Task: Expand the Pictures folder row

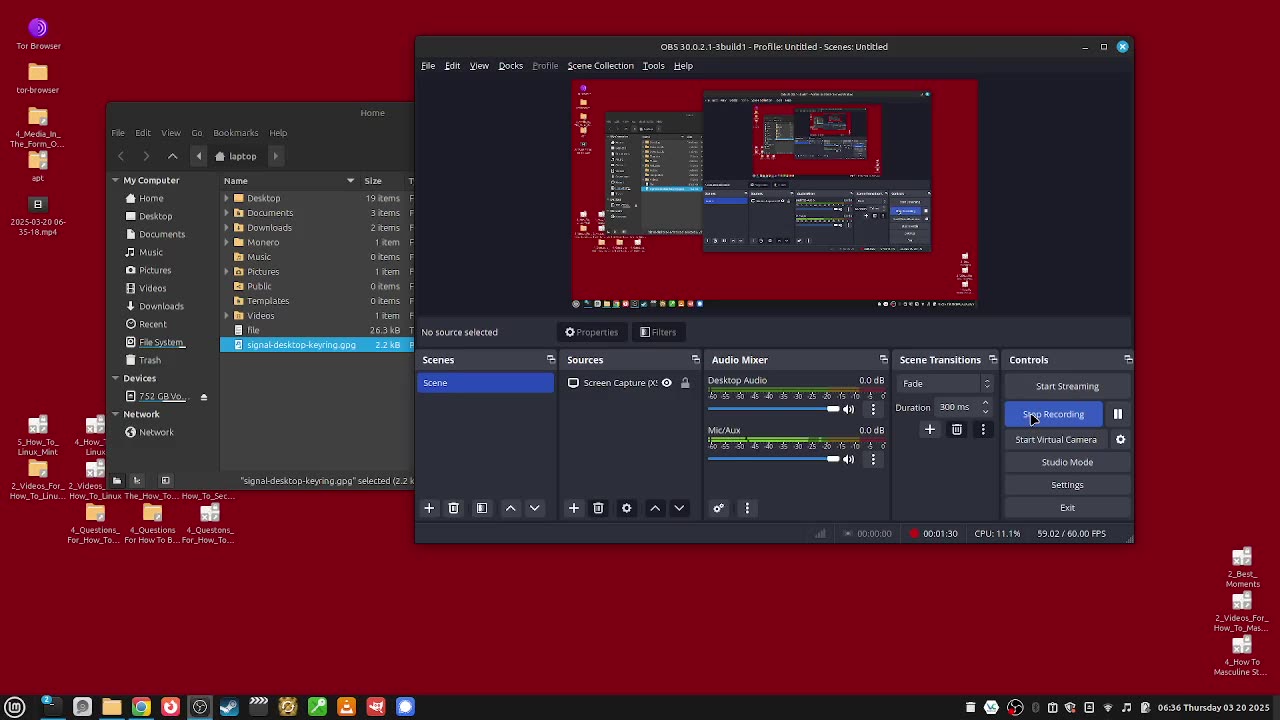Action: click(x=227, y=272)
